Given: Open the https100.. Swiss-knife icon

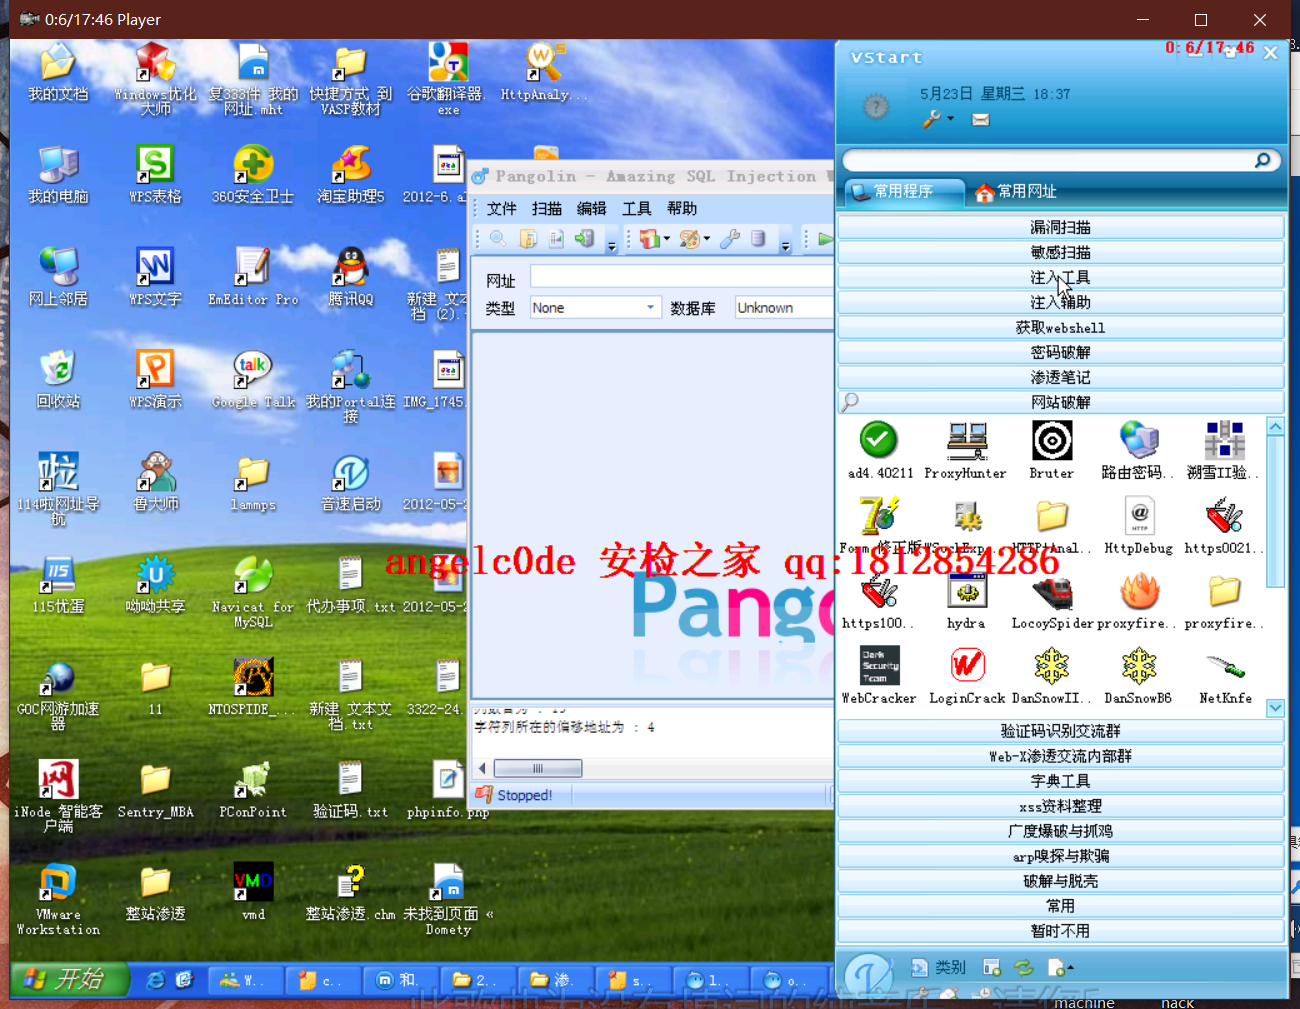Looking at the screenshot, I should 879,591.
